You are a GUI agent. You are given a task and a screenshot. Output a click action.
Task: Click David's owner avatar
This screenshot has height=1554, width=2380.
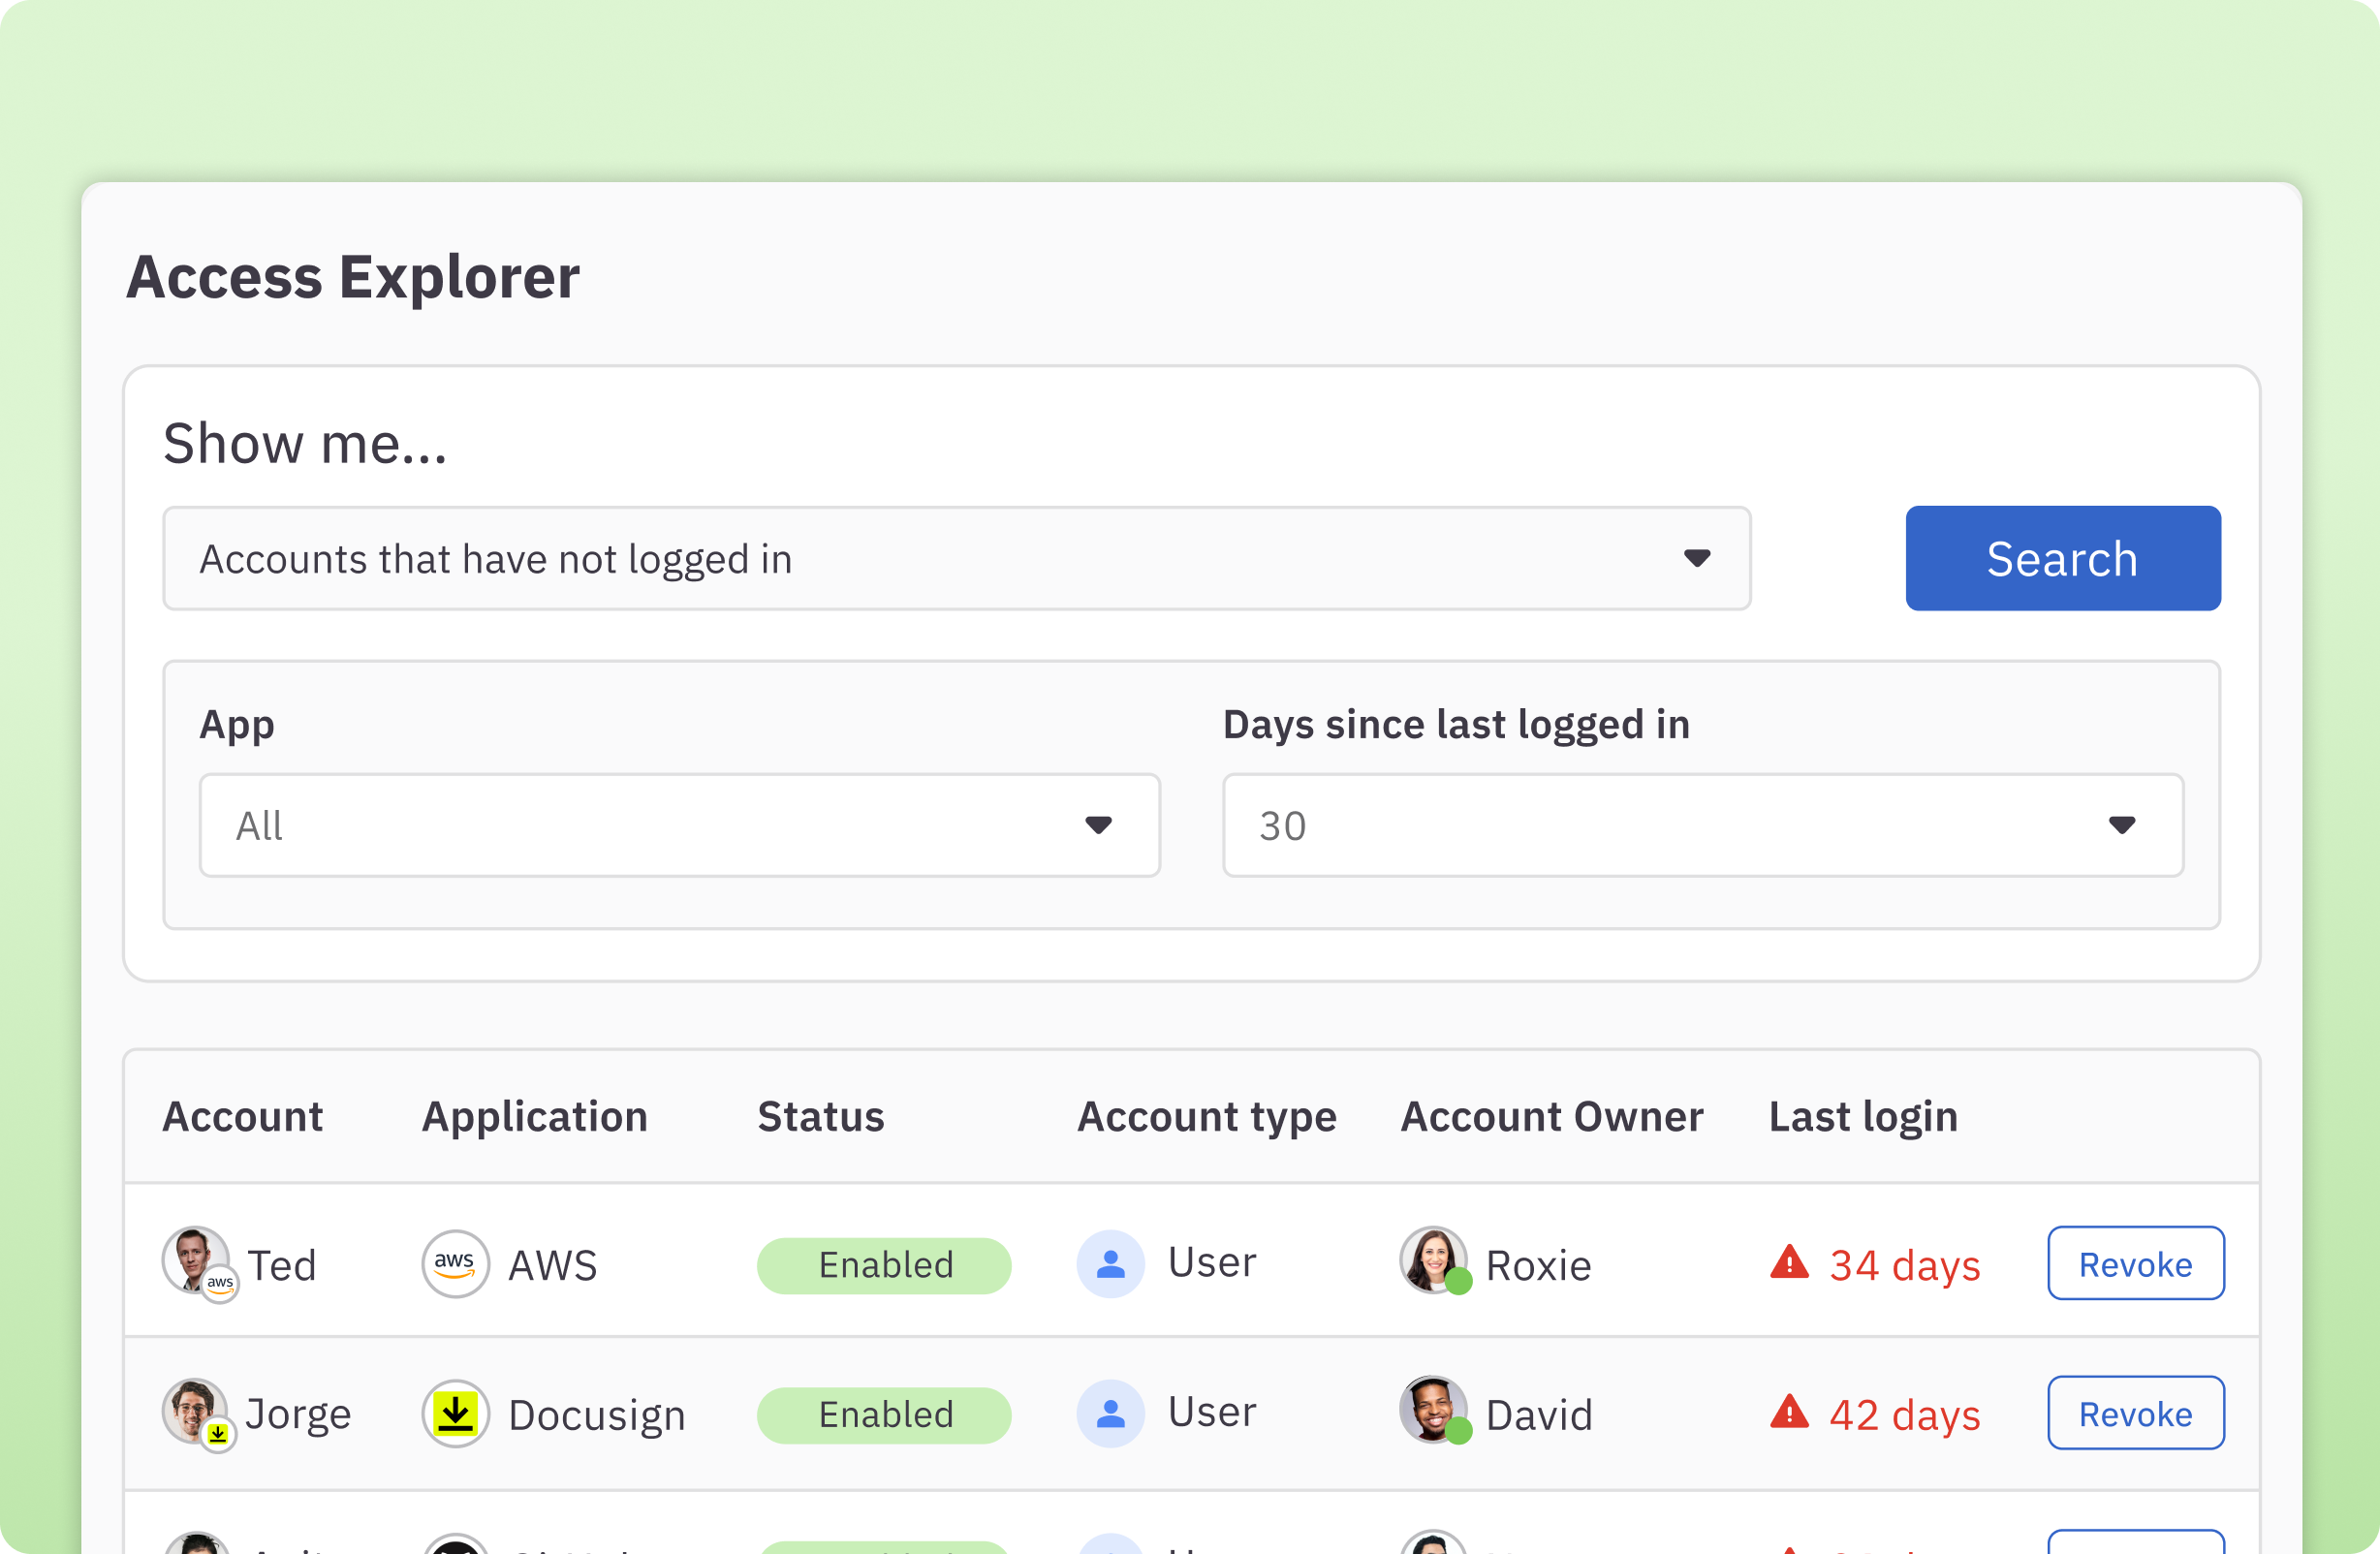1432,1410
